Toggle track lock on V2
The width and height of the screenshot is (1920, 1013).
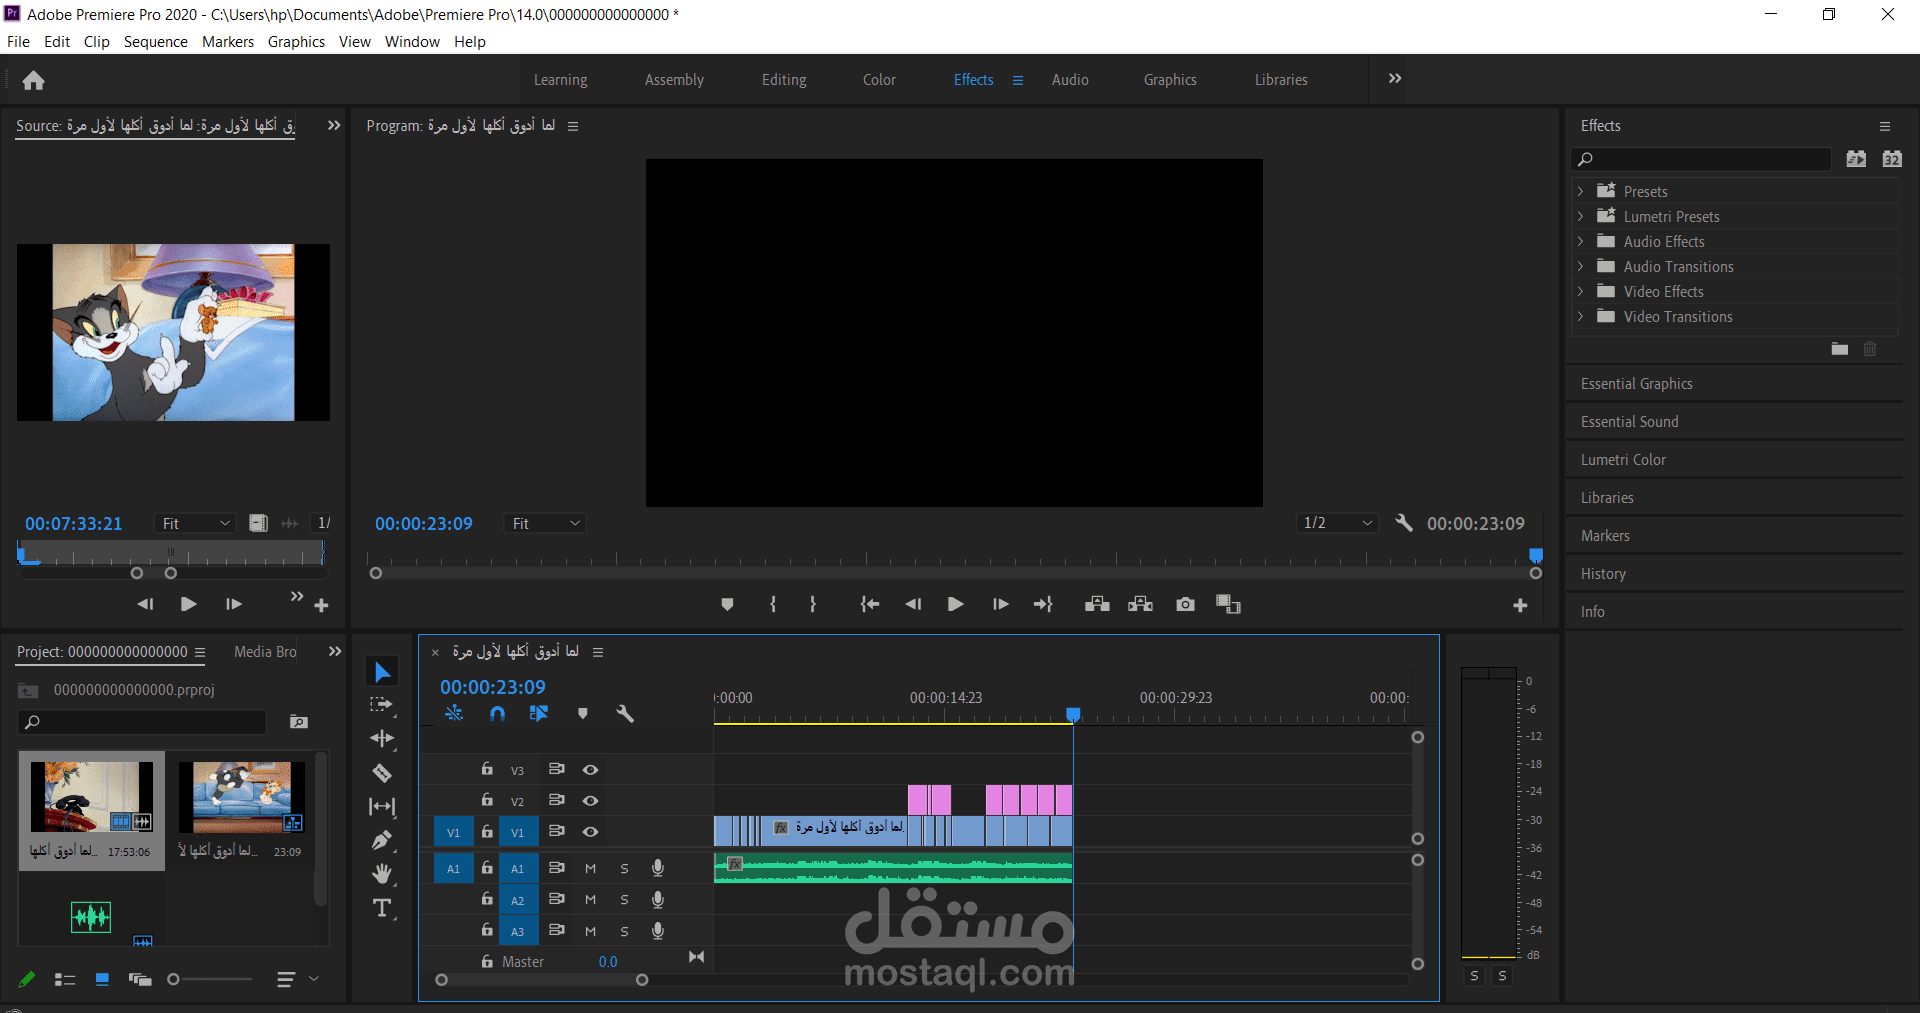click(x=487, y=800)
